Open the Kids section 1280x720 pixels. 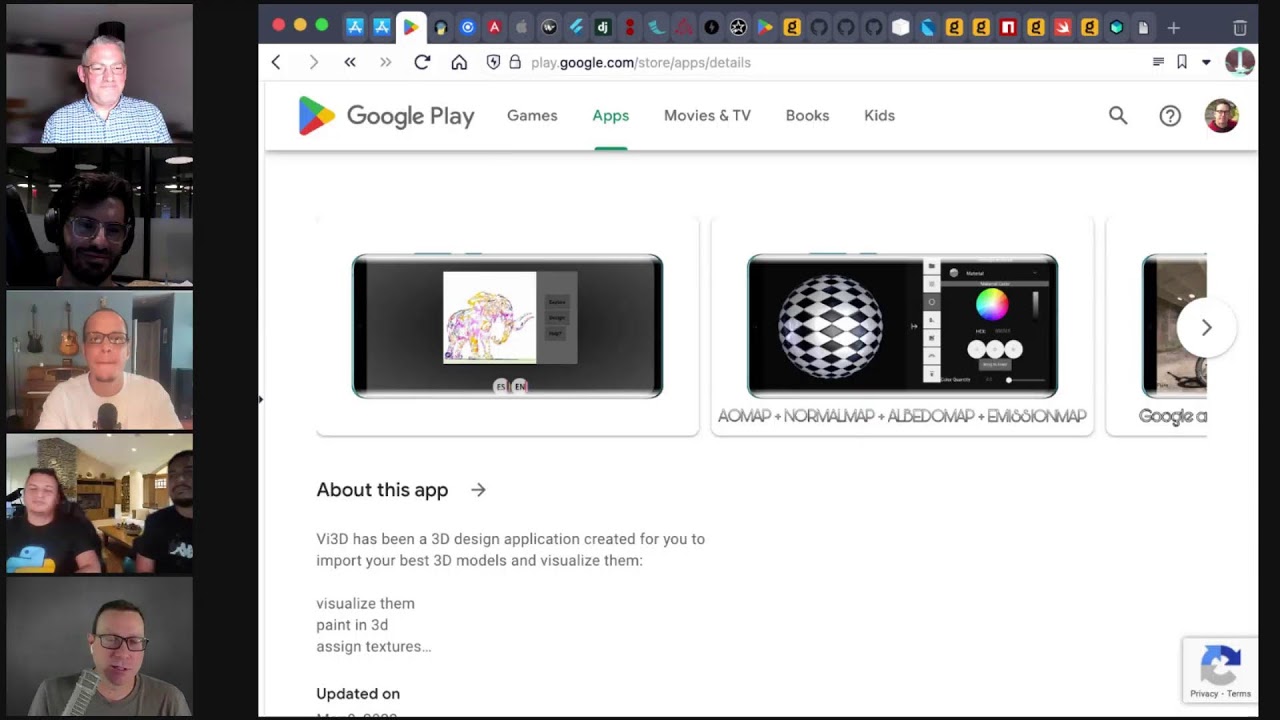pyautogui.click(x=879, y=116)
